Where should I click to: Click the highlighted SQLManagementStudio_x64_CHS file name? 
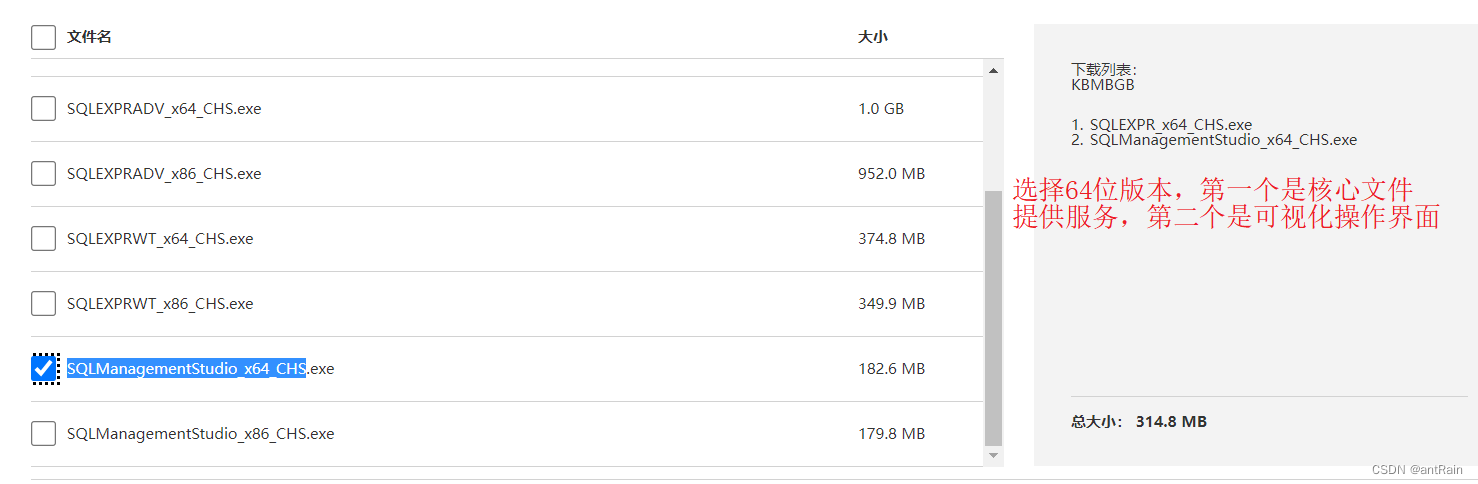pos(186,368)
